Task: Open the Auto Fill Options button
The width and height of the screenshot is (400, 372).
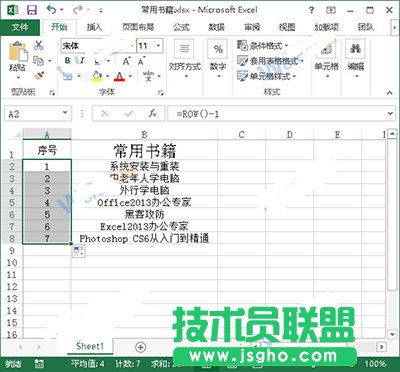Action: [x=79, y=251]
